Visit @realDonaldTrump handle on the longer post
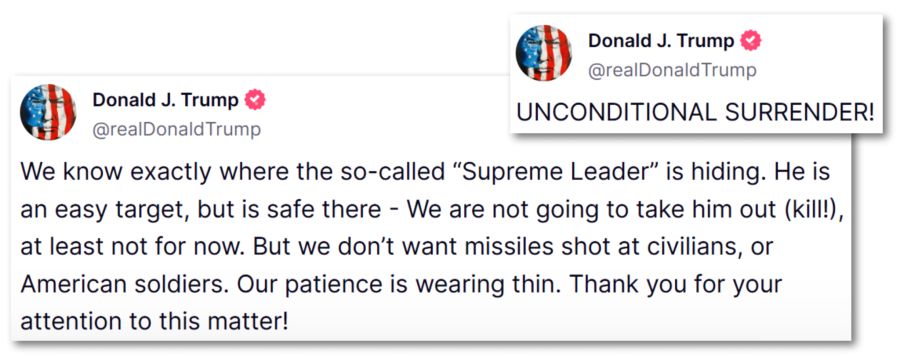Image resolution: width=900 pixels, height=363 pixels. click(177, 130)
